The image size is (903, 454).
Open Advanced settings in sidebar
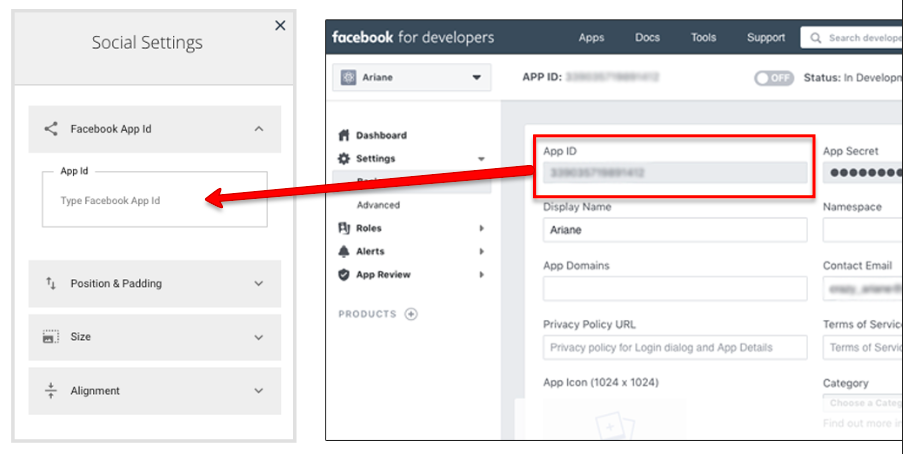point(378,205)
